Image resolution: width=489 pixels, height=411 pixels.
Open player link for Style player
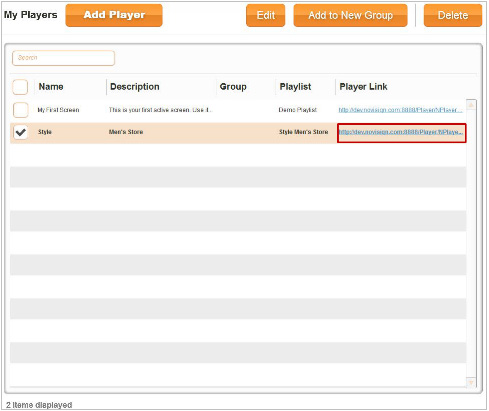click(401, 132)
